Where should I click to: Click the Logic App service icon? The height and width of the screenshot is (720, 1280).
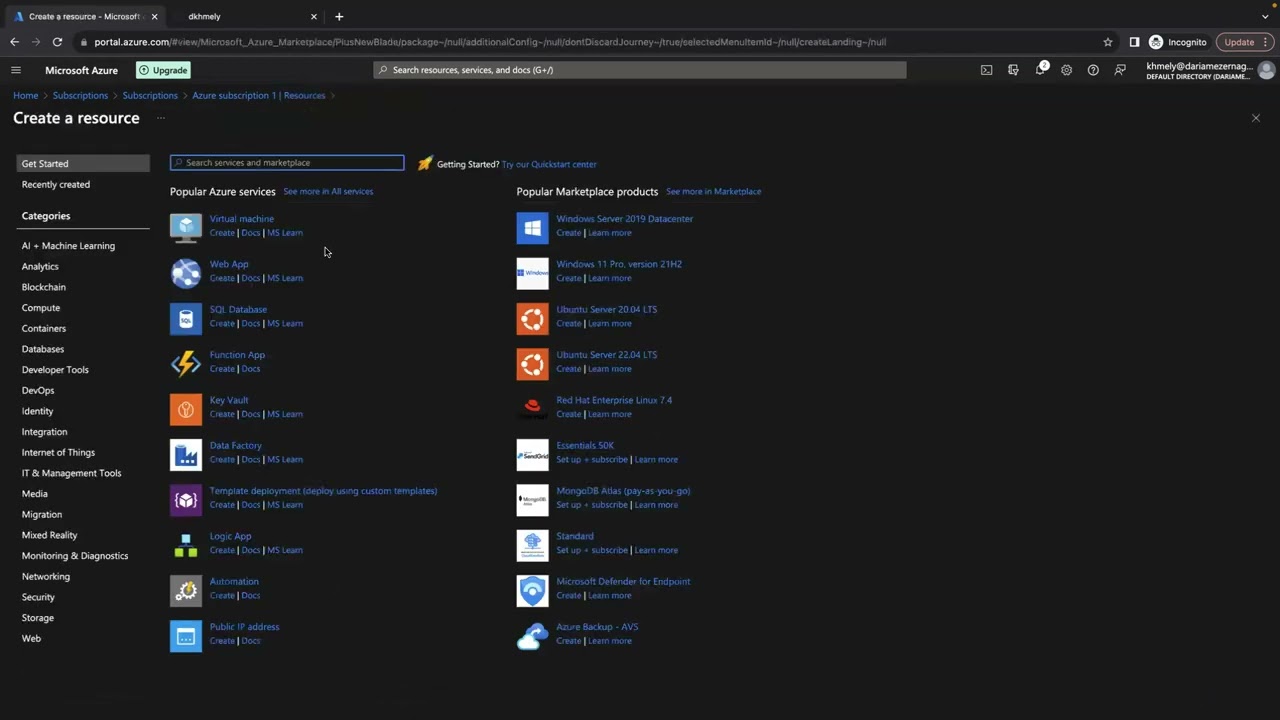tap(186, 545)
